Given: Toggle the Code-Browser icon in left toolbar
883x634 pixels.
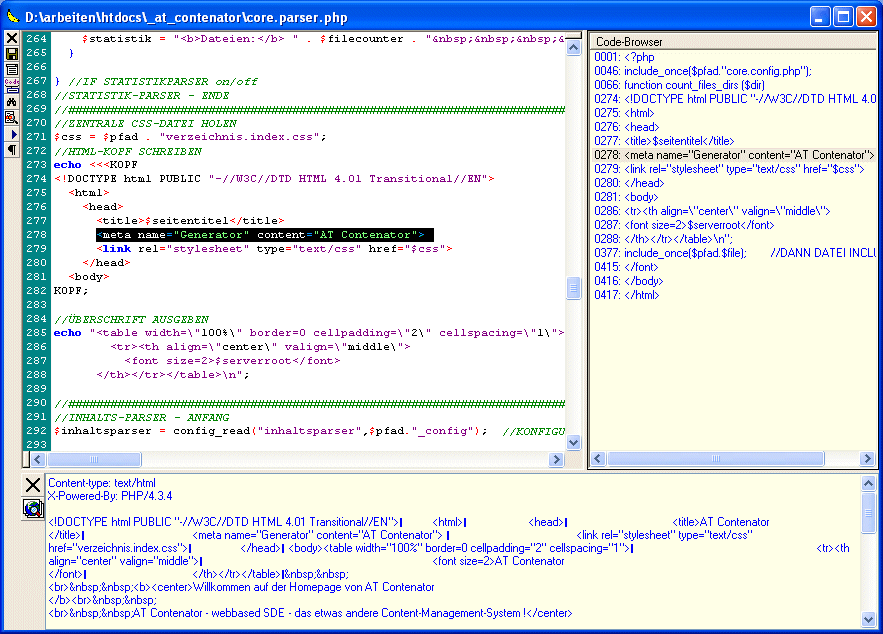Looking at the screenshot, I should click(x=12, y=86).
